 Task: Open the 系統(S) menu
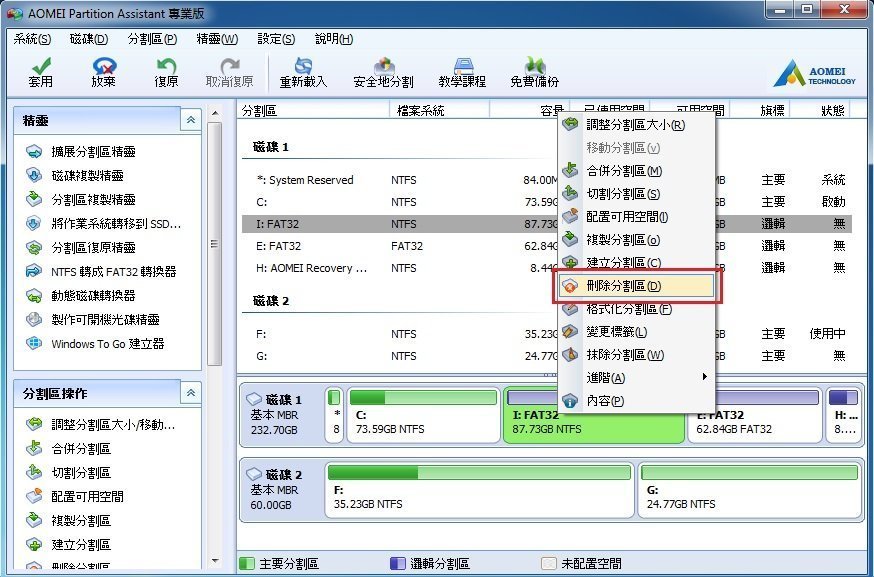(32, 39)
